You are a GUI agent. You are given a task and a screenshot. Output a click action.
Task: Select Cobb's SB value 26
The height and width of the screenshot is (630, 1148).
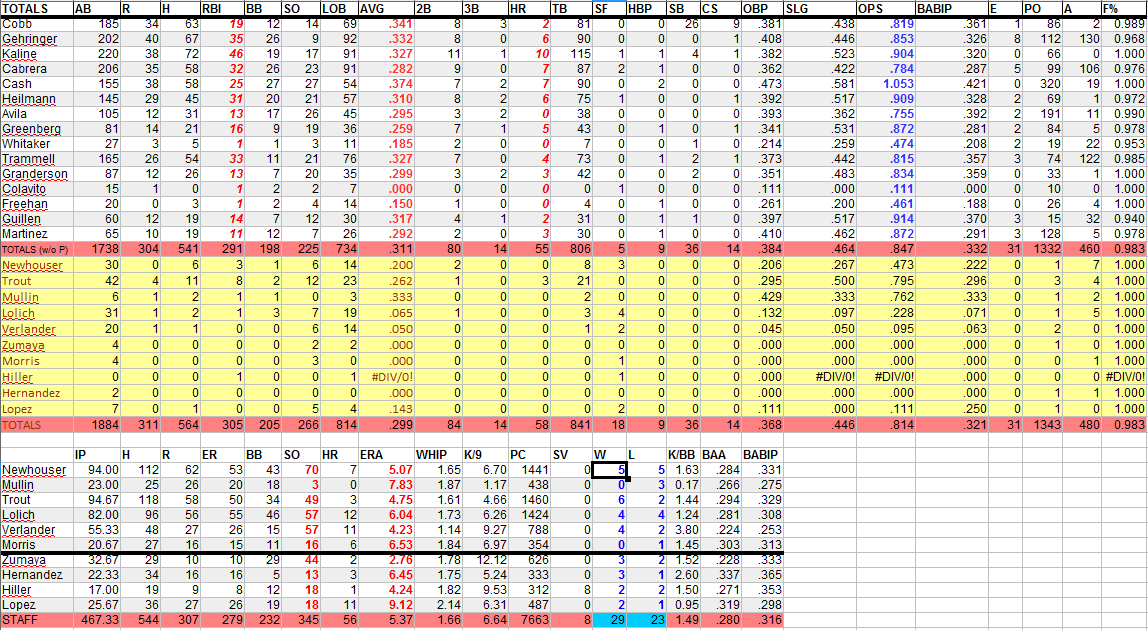coord(682,24)
